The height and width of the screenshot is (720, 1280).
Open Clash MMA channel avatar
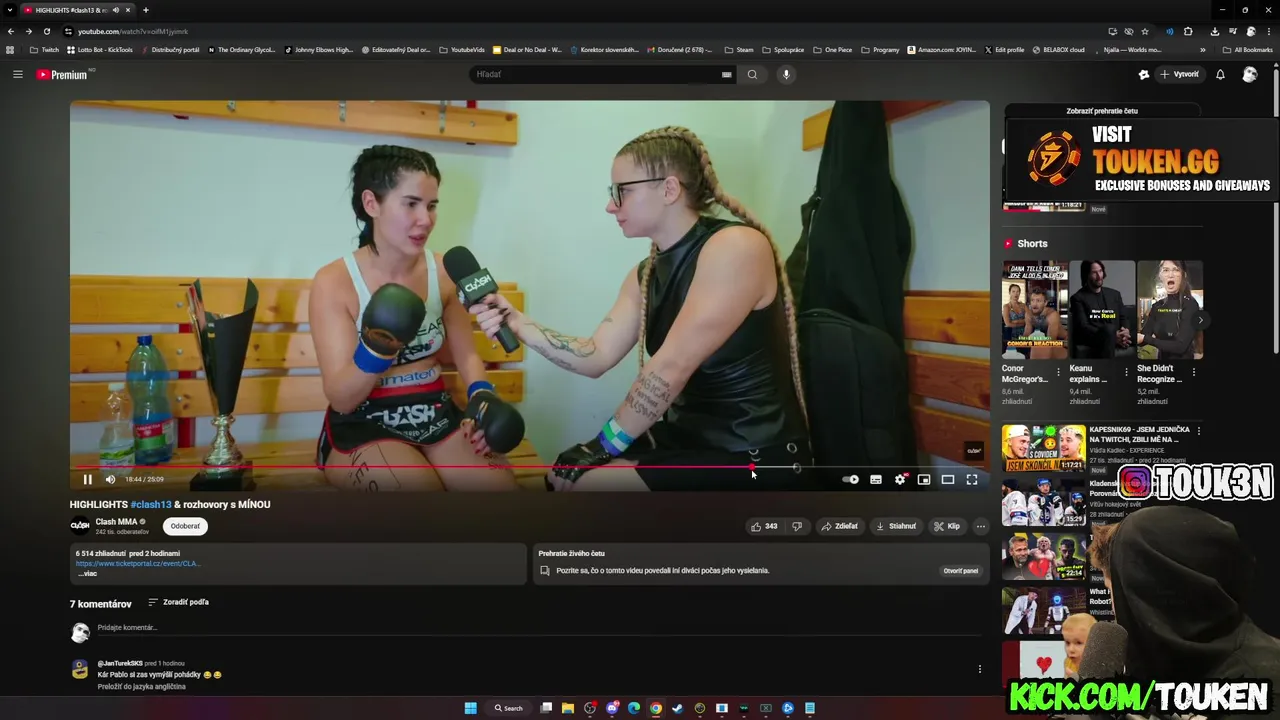pyautogui.click(x=80, y=526)
